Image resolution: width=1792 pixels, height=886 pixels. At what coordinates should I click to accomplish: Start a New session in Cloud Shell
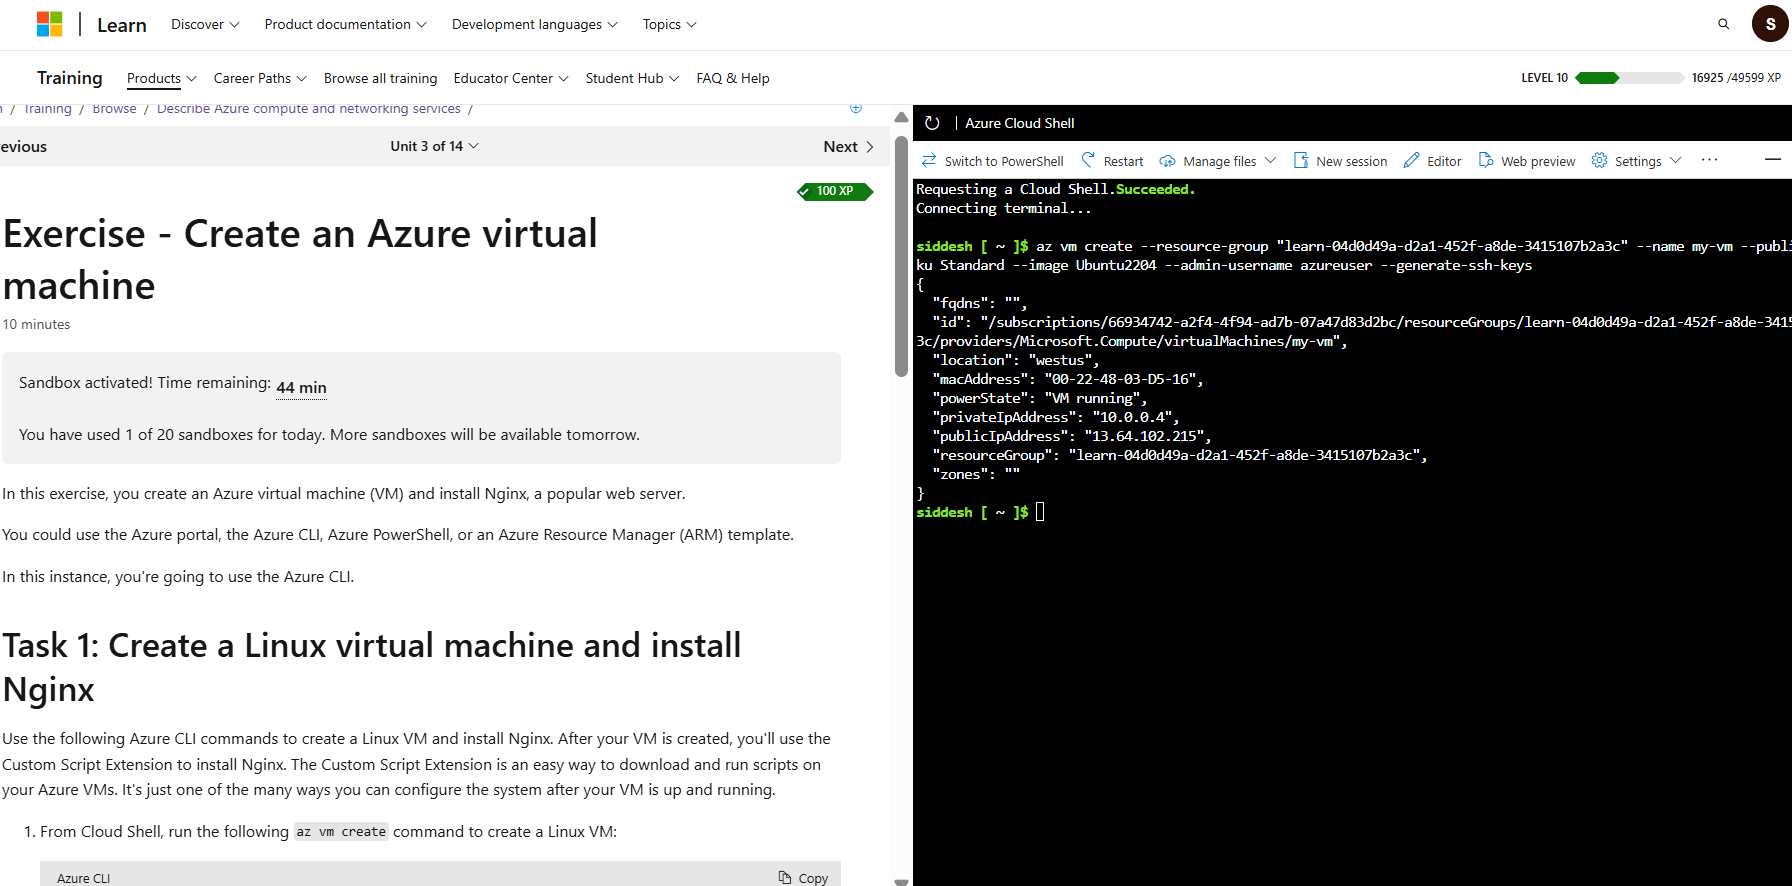point(1340,161)
